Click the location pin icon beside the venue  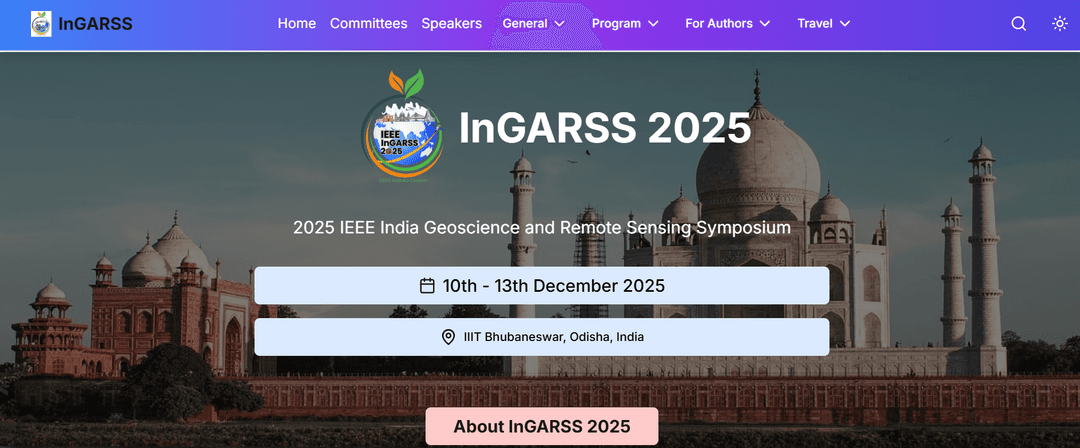click(448, 337)
